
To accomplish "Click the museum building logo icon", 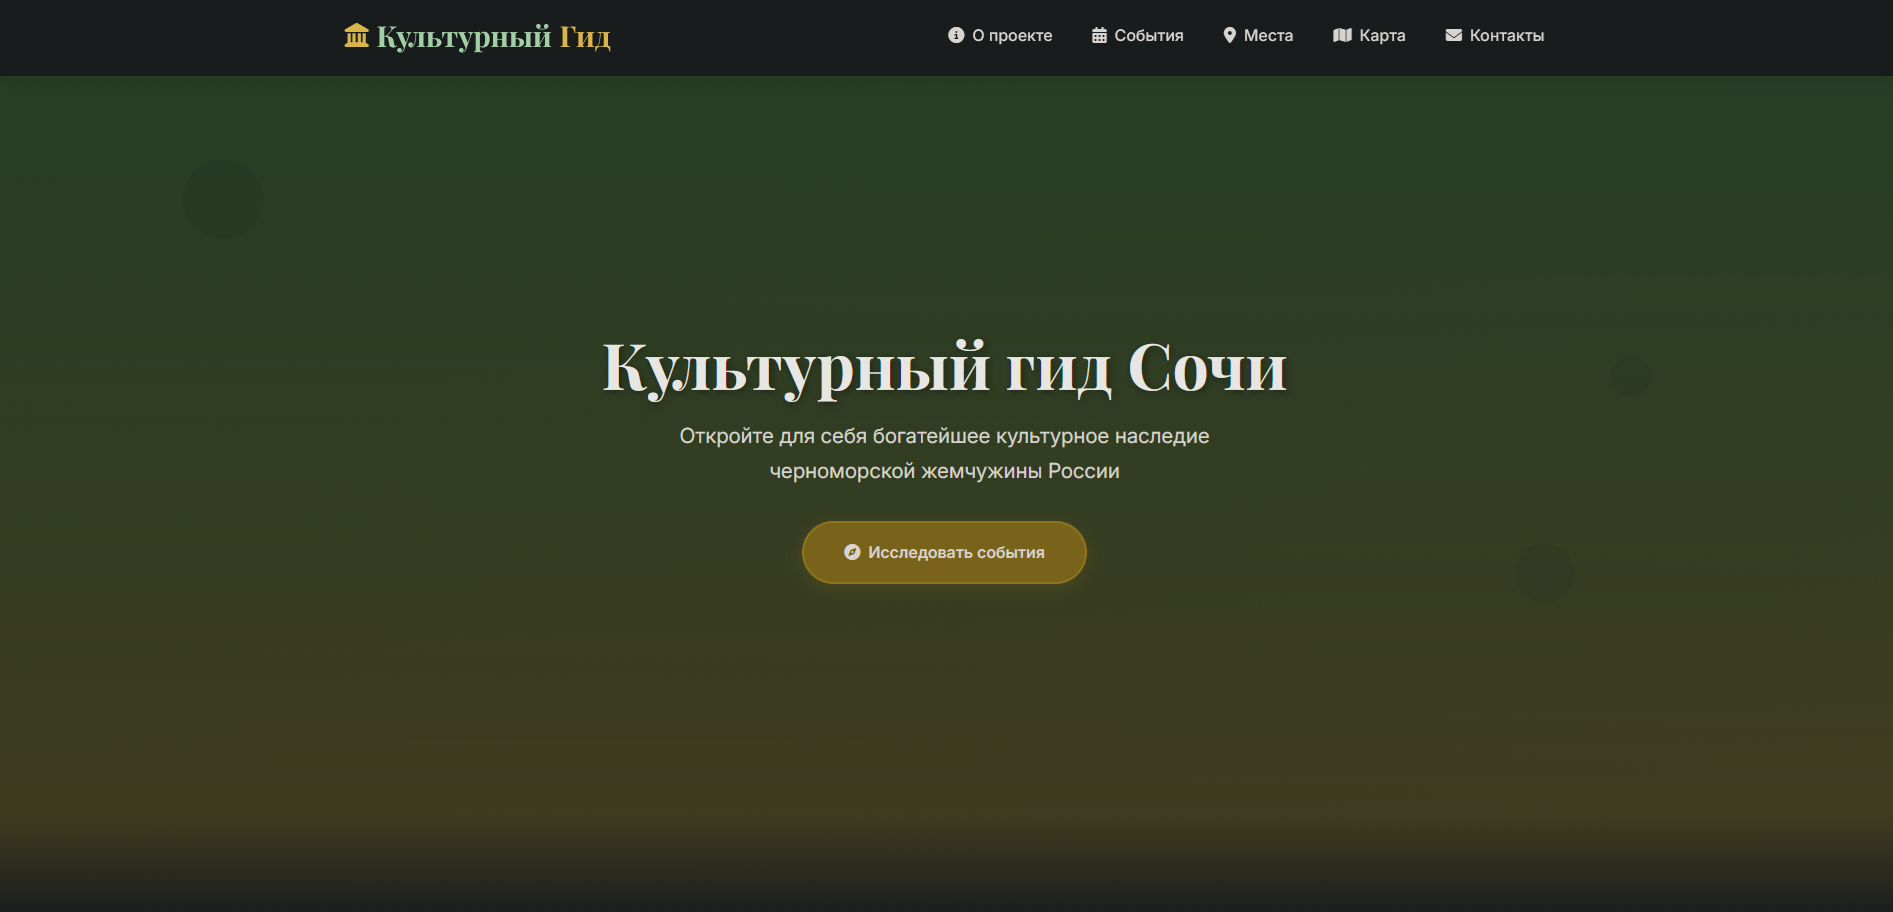I will click(x=356, y=36).
